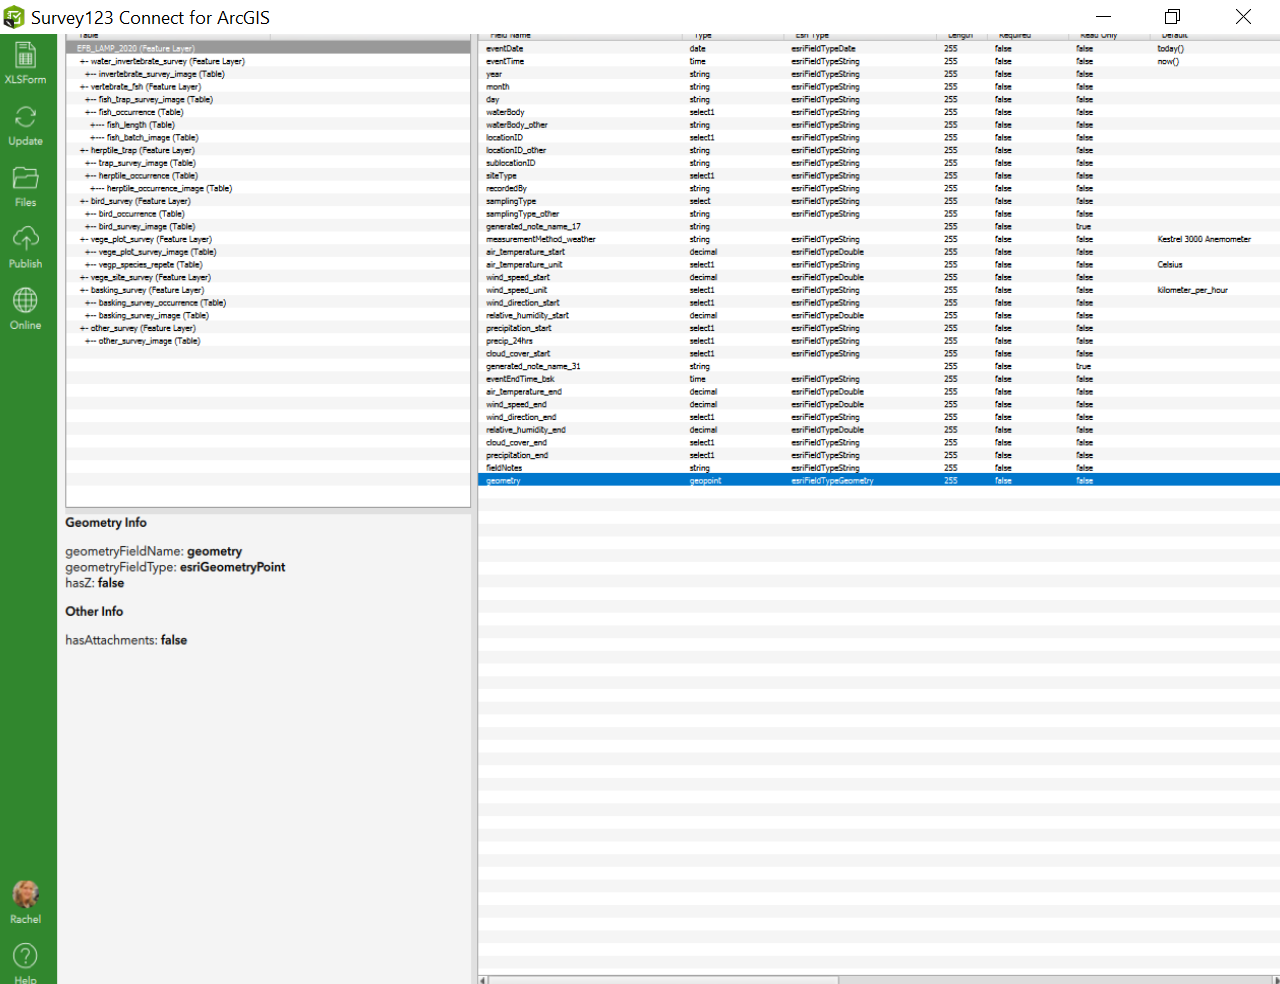
Task: Select invertebrate_survey_image table
Action: coord(161,74)
